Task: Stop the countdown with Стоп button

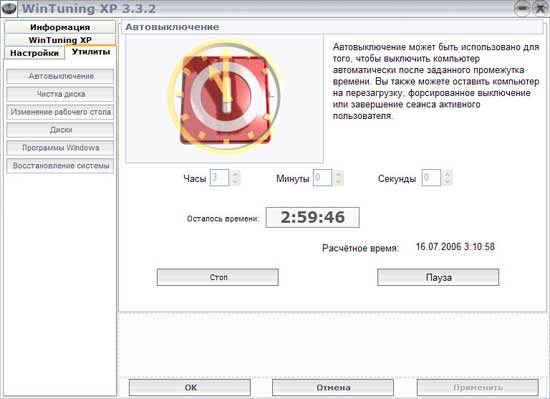Action: (x=218, y=277)
